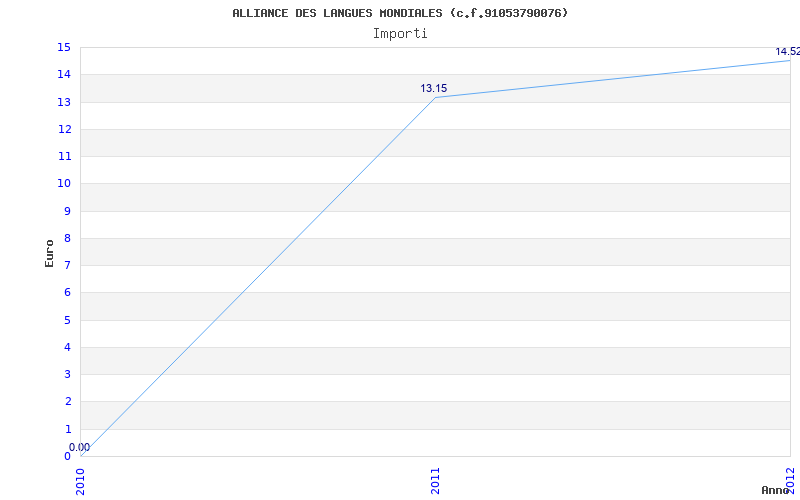Click the y-axis value 1
800x500 pixels.
click(x=67, y=429)
